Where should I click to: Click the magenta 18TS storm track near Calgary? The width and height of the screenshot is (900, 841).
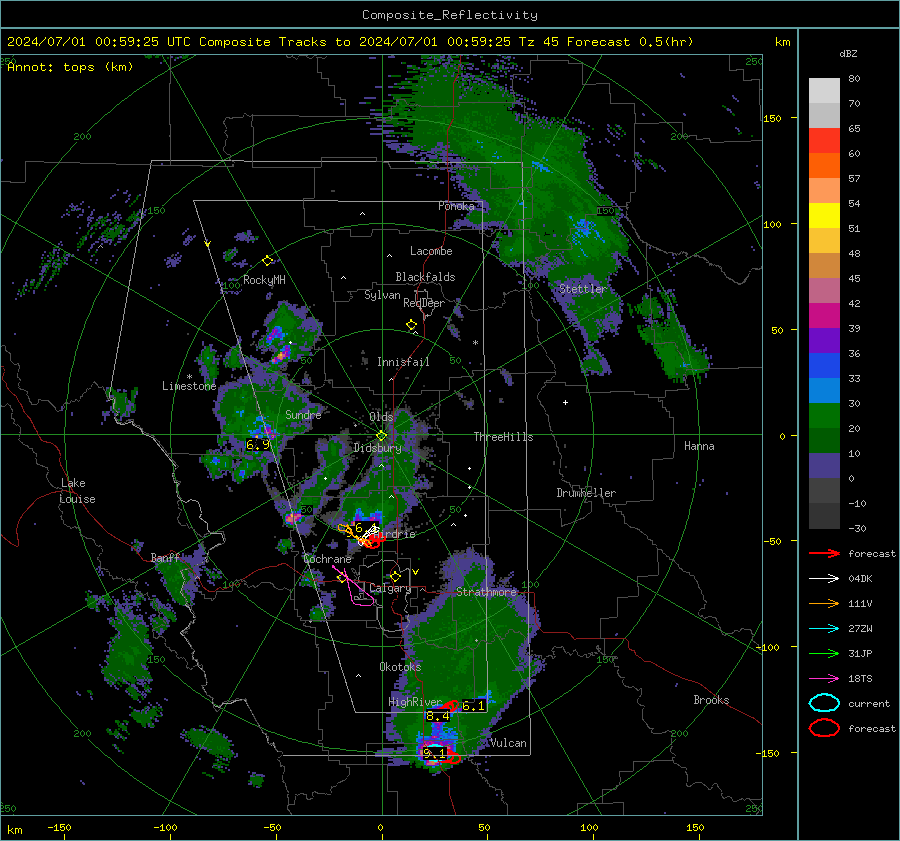point(357,588)
